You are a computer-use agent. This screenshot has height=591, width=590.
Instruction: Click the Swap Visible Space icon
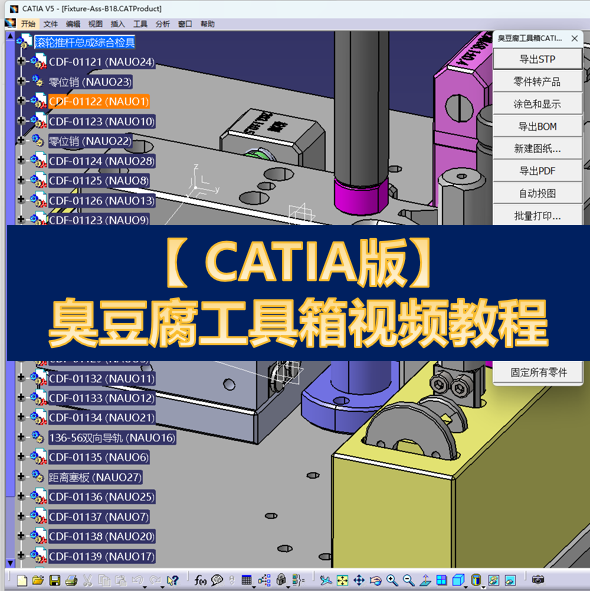pos(510,580)
